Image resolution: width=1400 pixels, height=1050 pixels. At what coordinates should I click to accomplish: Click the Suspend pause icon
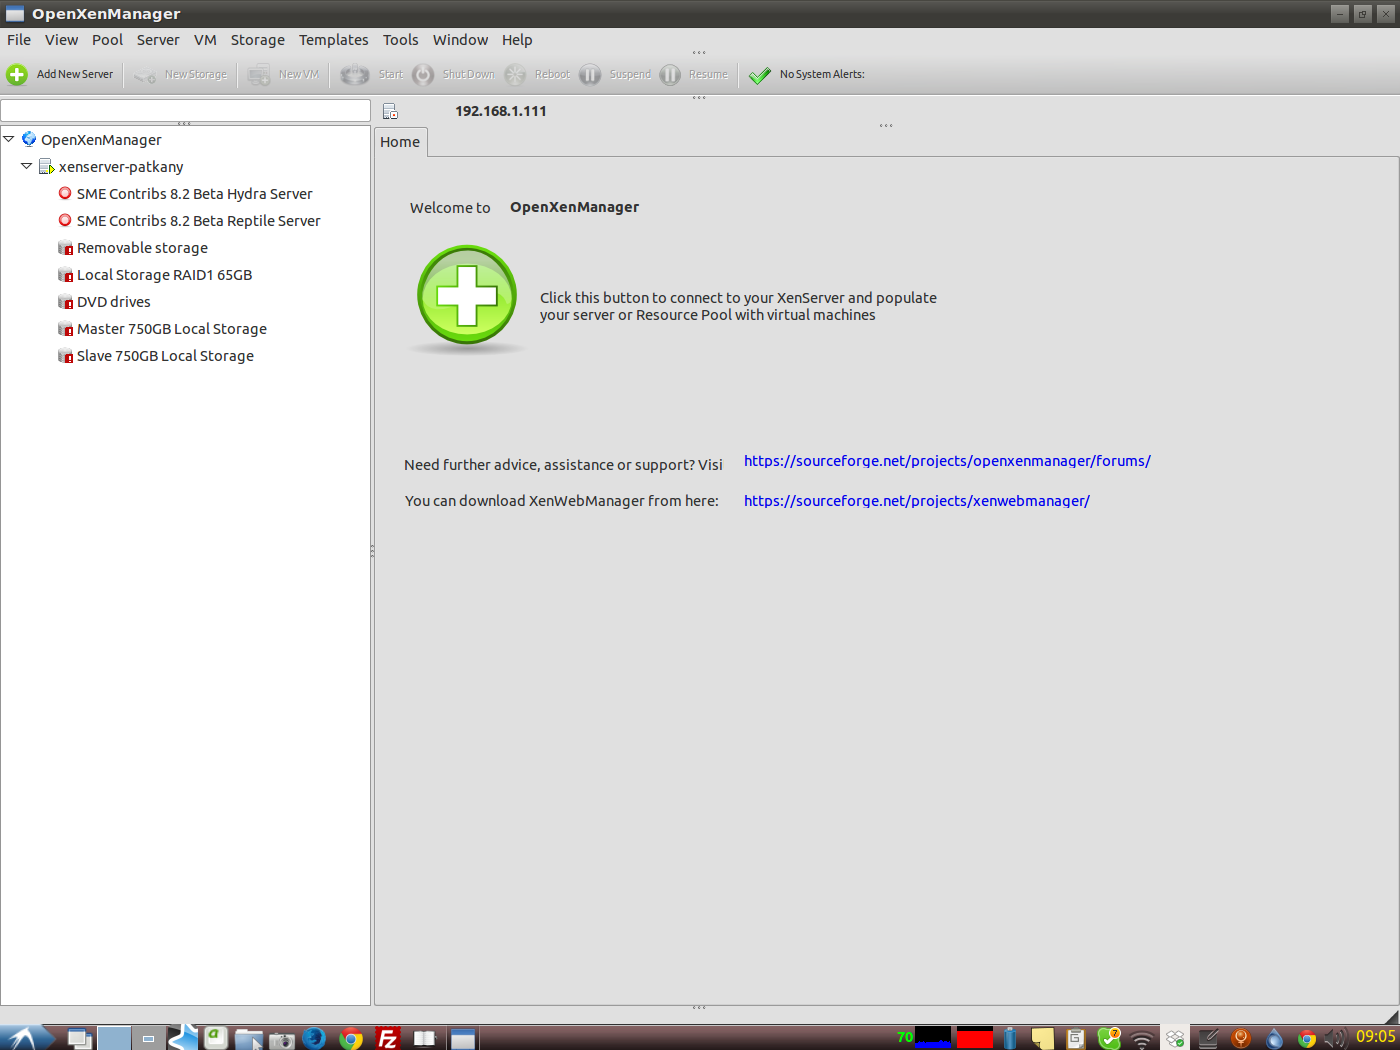tap(590, 75)
